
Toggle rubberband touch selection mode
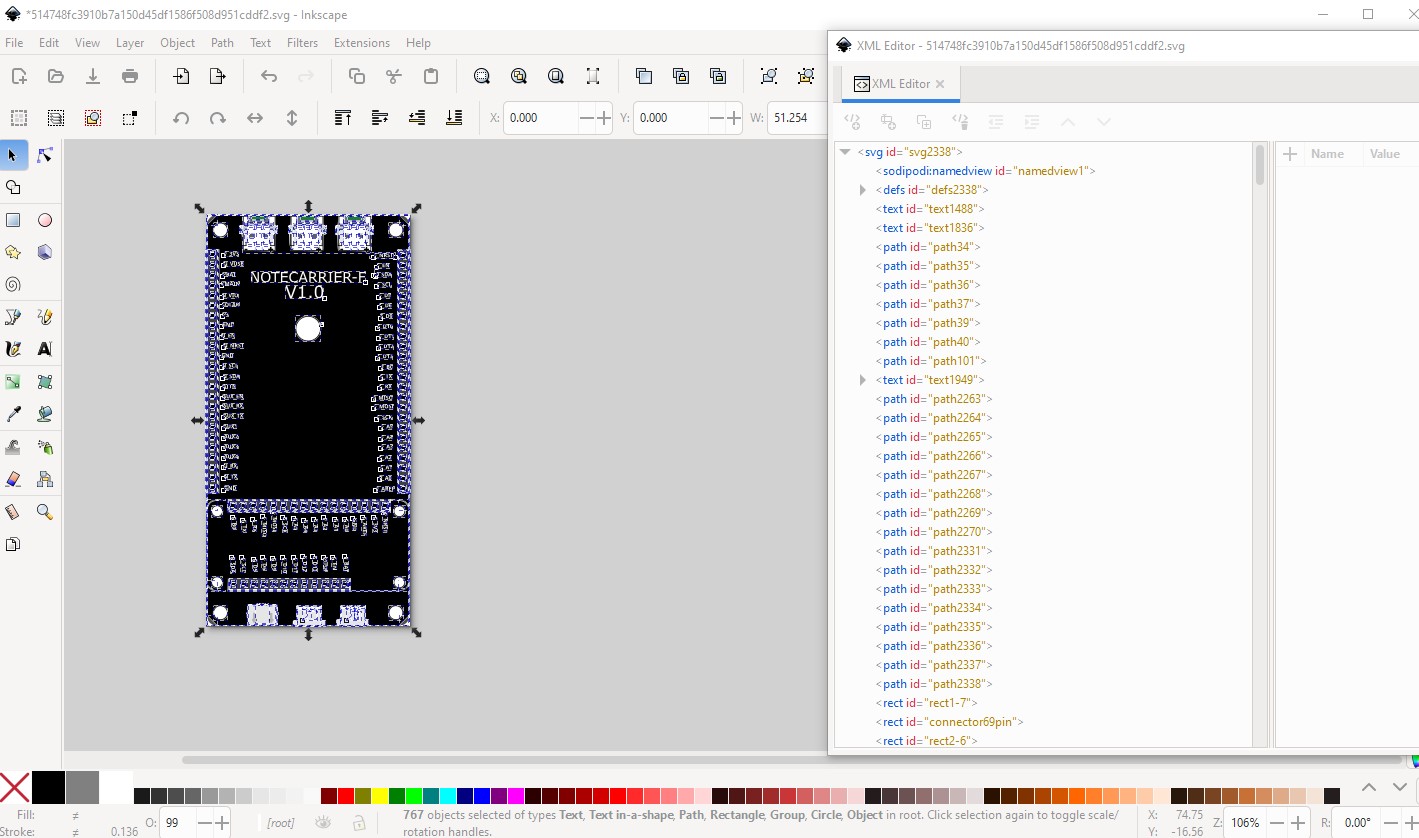[130, 118]
